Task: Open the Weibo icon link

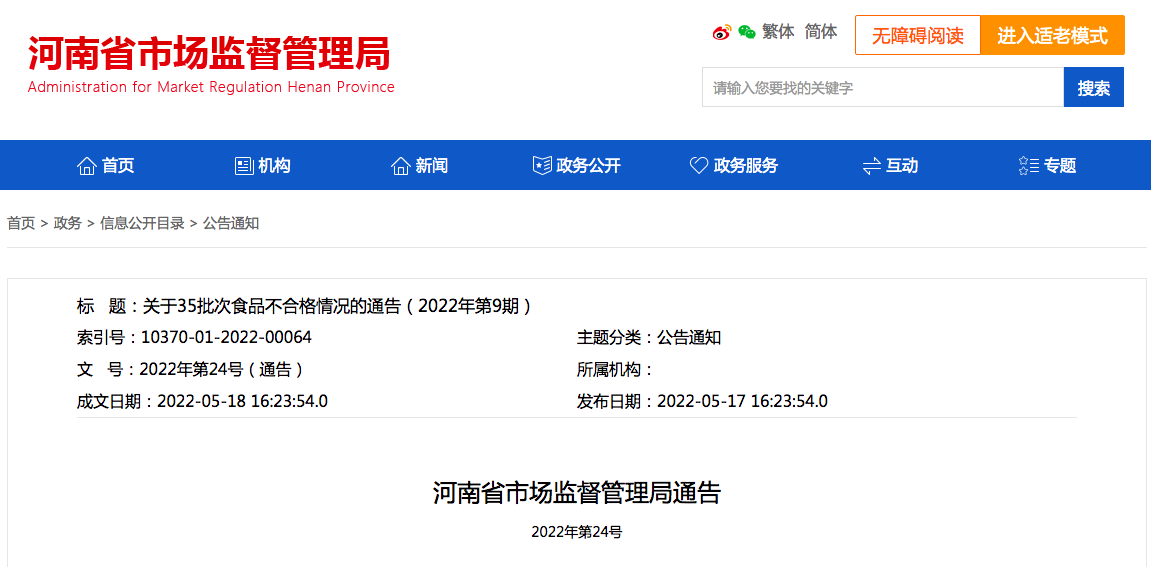Action: (722, 32)
